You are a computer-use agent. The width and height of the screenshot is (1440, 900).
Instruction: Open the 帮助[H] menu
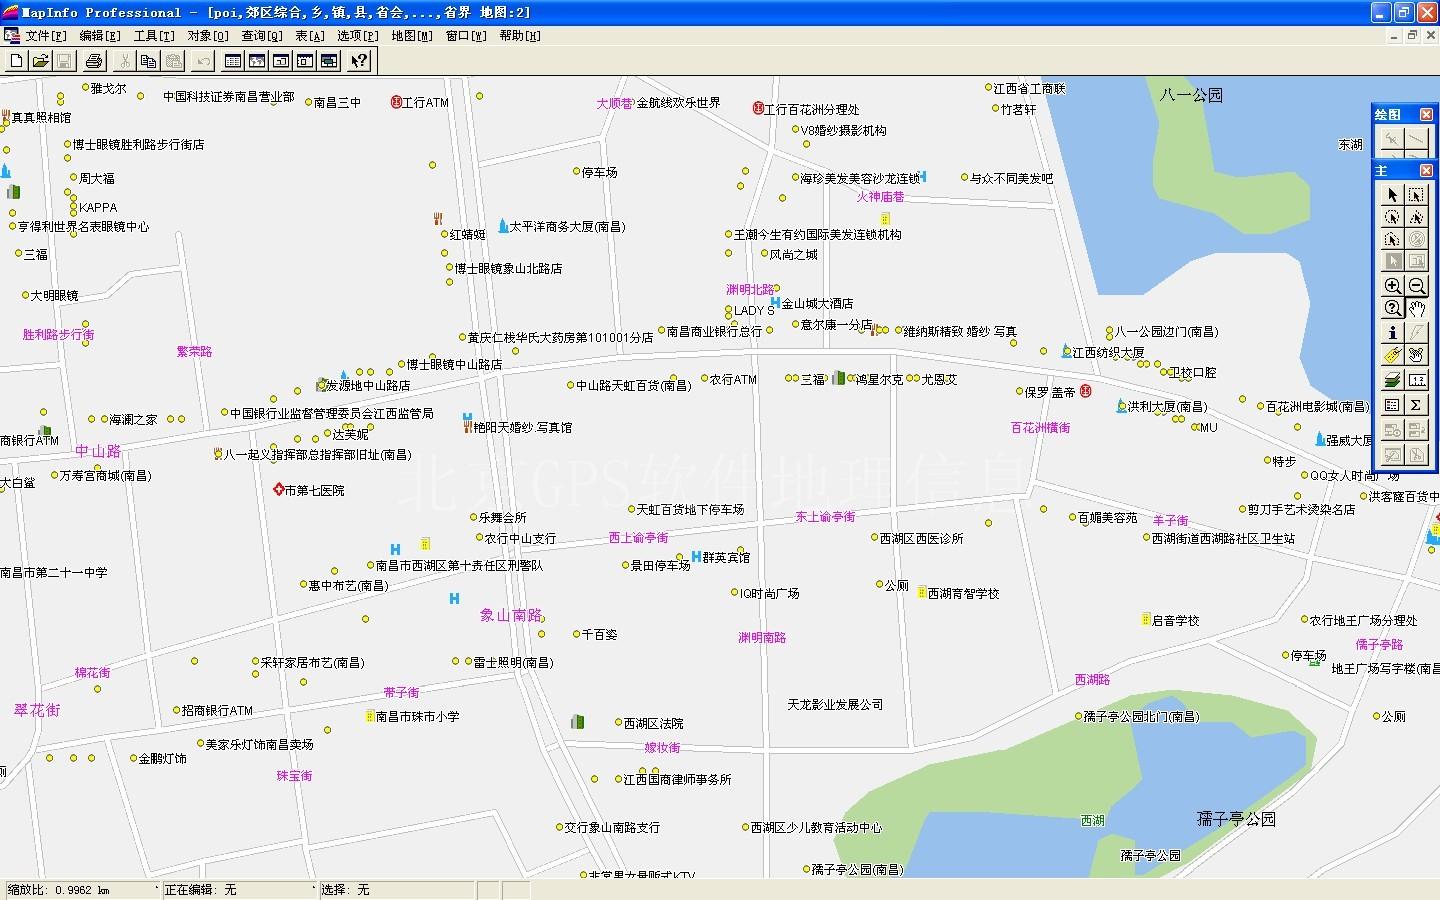pyautogui.click(x=520, y=36)
